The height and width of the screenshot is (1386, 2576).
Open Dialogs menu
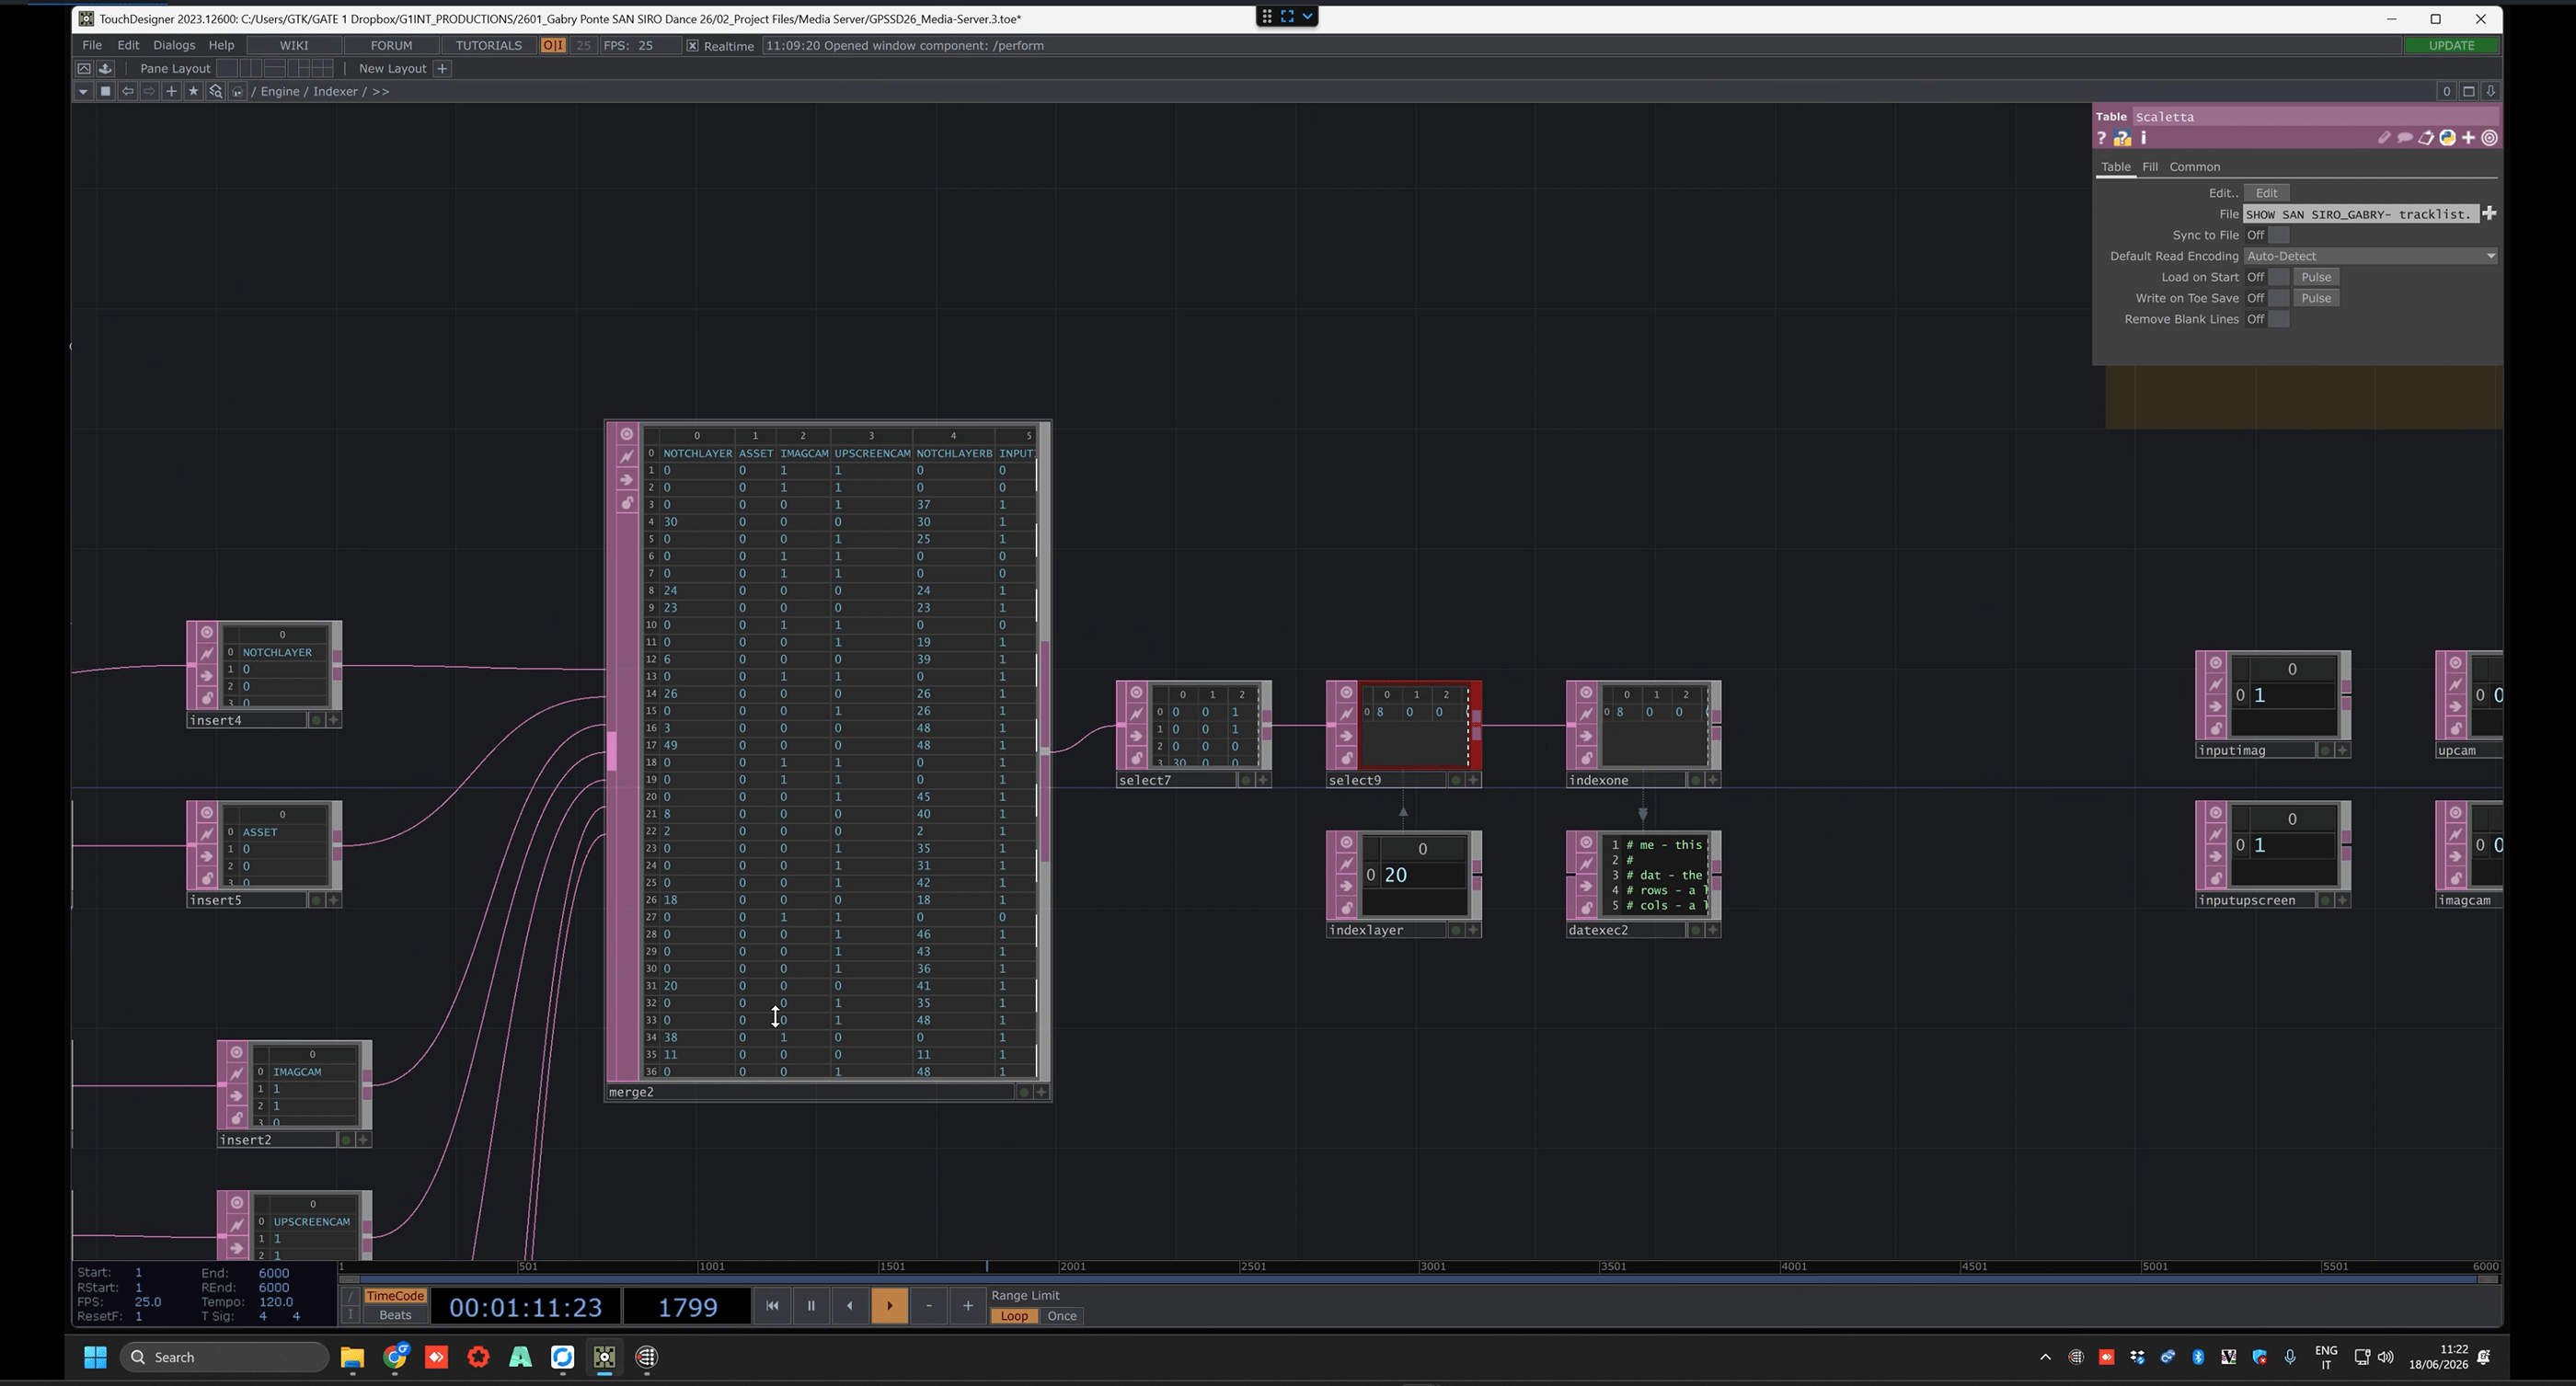174,45
